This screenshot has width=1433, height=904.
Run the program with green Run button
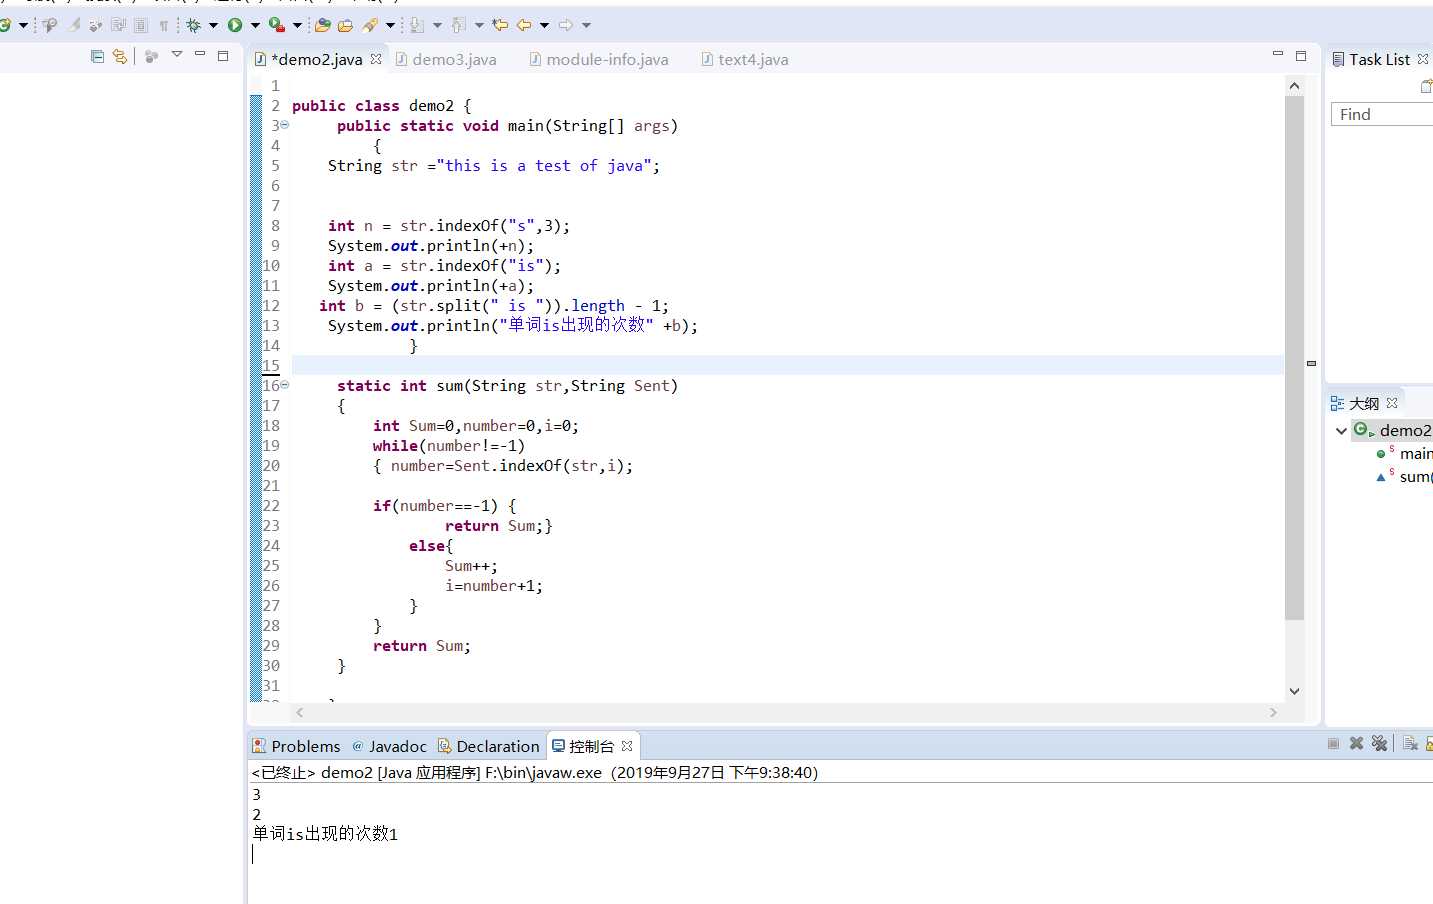tap(235, 25)
